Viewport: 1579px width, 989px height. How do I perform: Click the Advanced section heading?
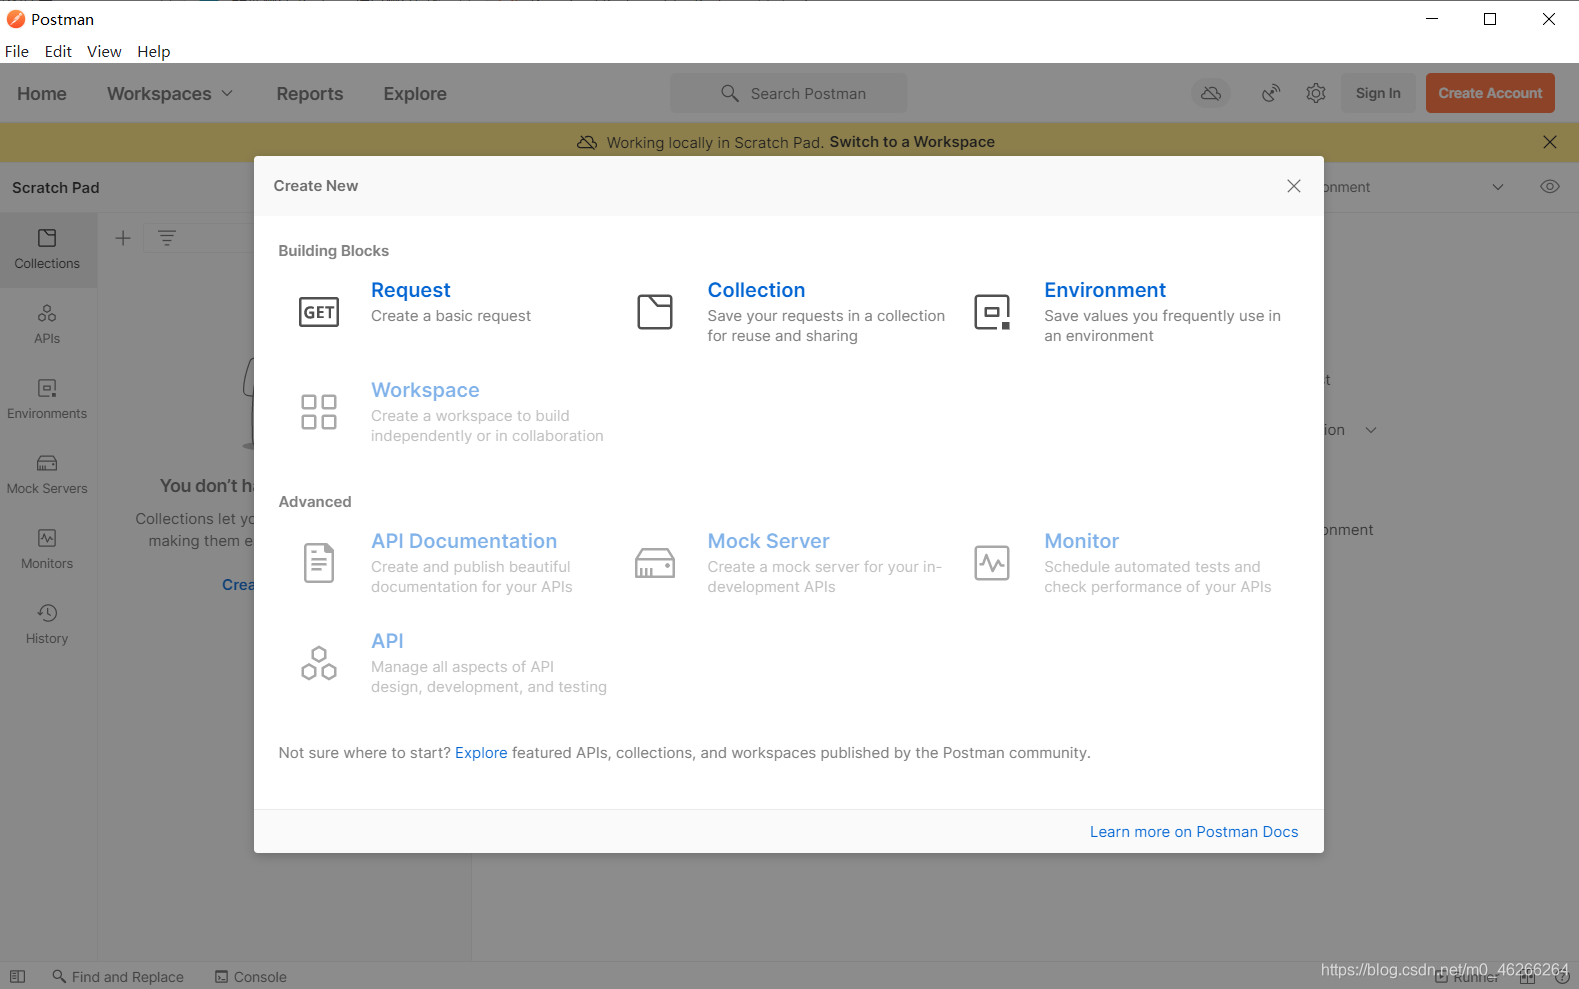click(315, 502)
